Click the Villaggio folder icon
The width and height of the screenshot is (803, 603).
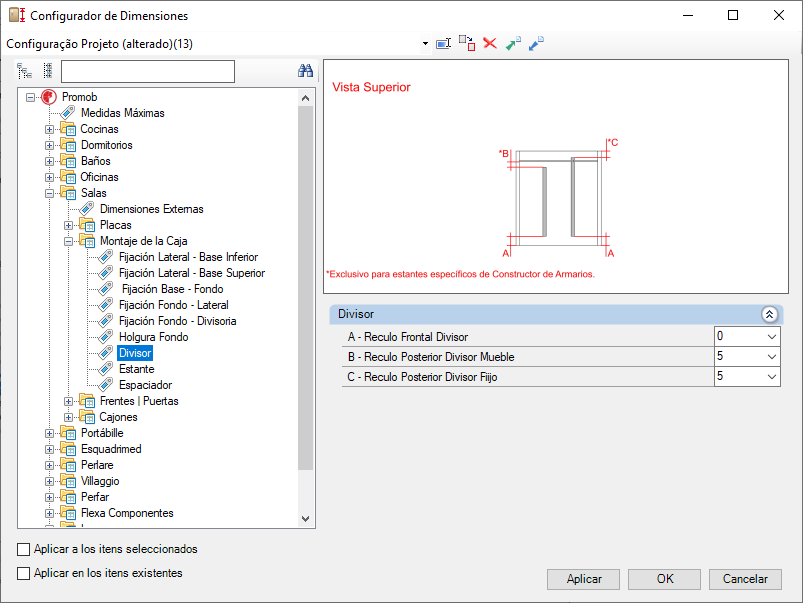tap(68, 481)
